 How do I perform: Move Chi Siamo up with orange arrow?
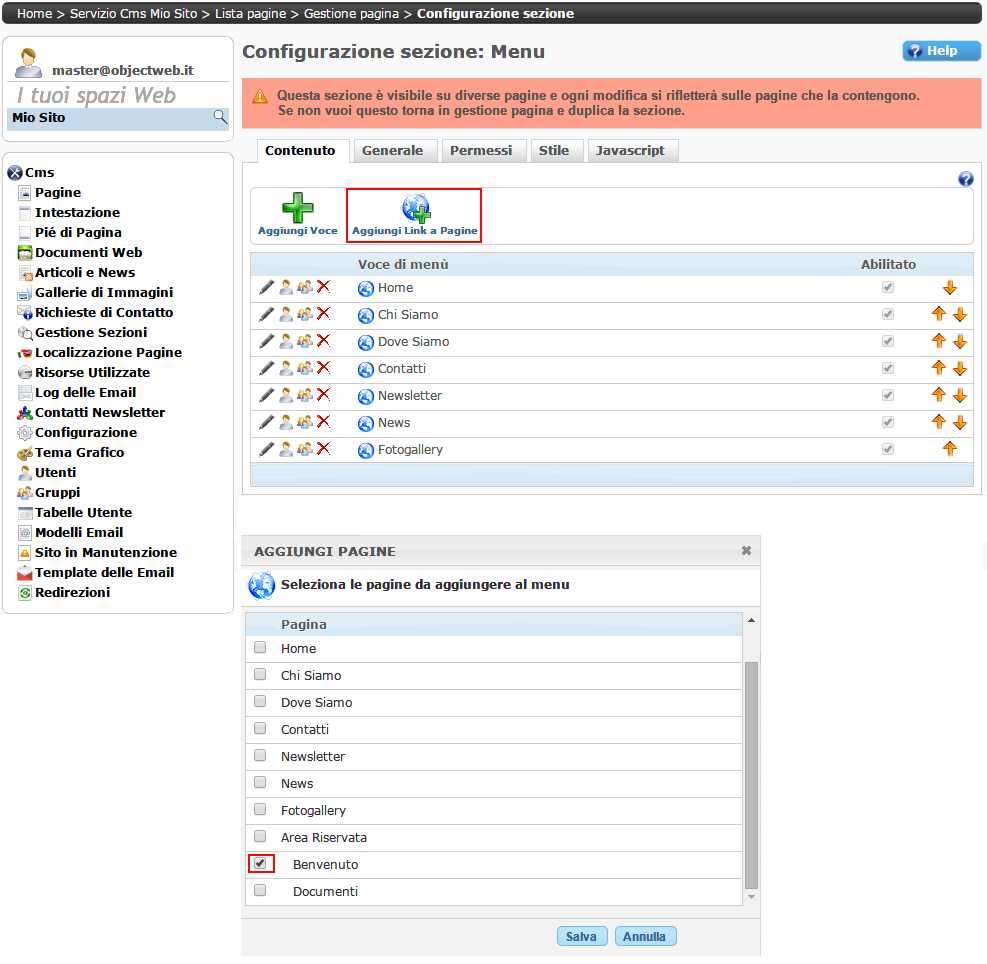point(938,314)
